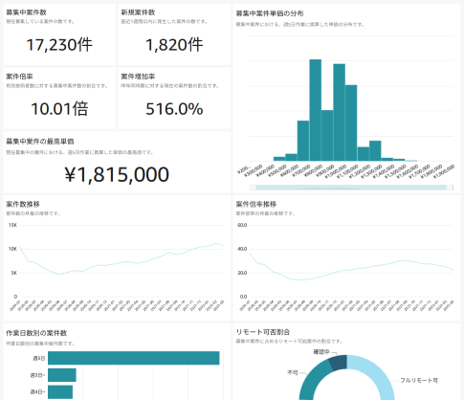Click the 0.0 axis label in 案件倍率推移

click(x=243, y=297)
